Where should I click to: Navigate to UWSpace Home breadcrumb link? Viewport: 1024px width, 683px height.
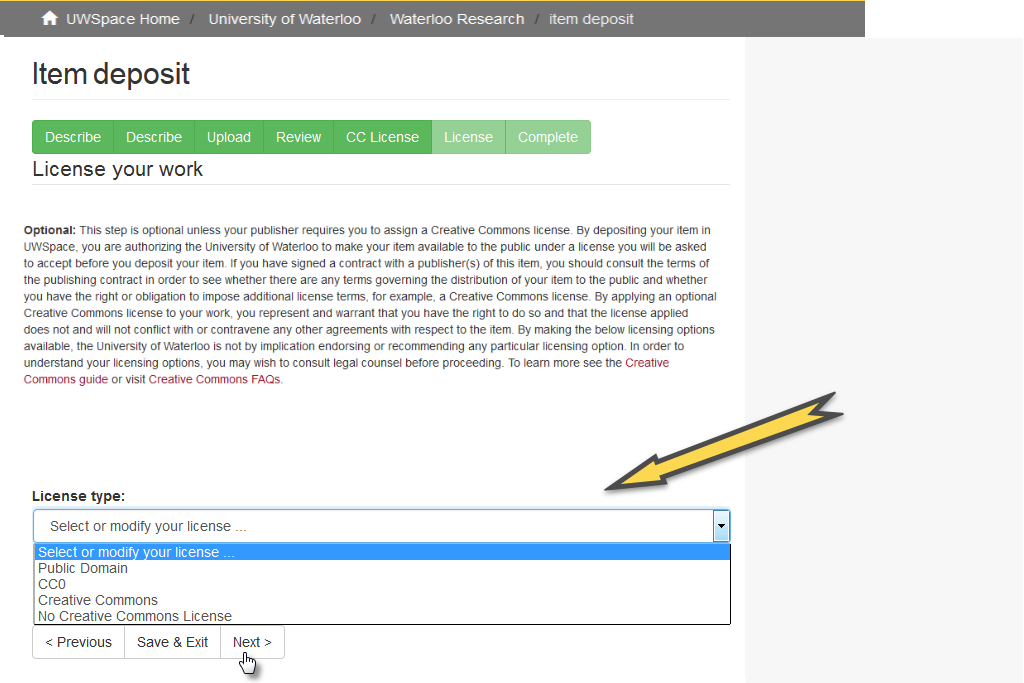(x=122, y=17)
